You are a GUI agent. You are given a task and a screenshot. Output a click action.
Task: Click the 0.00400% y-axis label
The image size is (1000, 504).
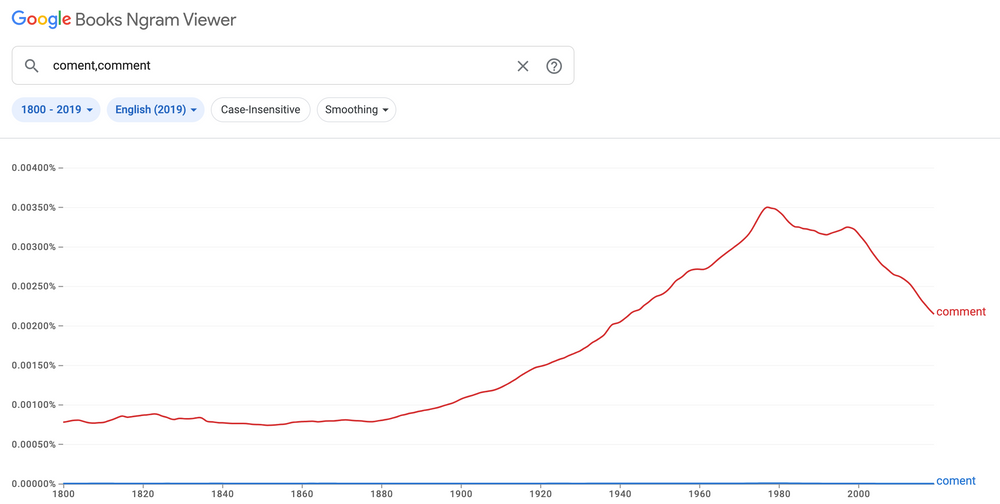(x=33, y=168)
